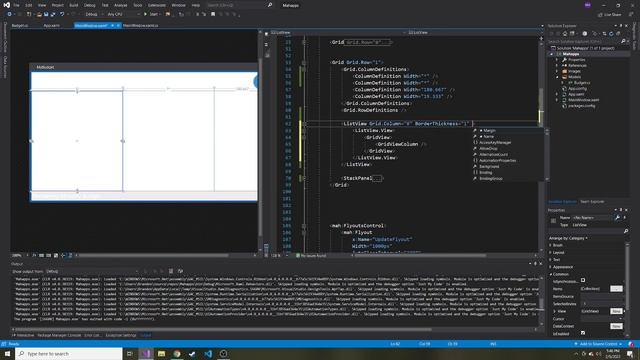The image size is (640, 360).
Task: Switch to the Team Explorer tab
Action: click(592, 202)
